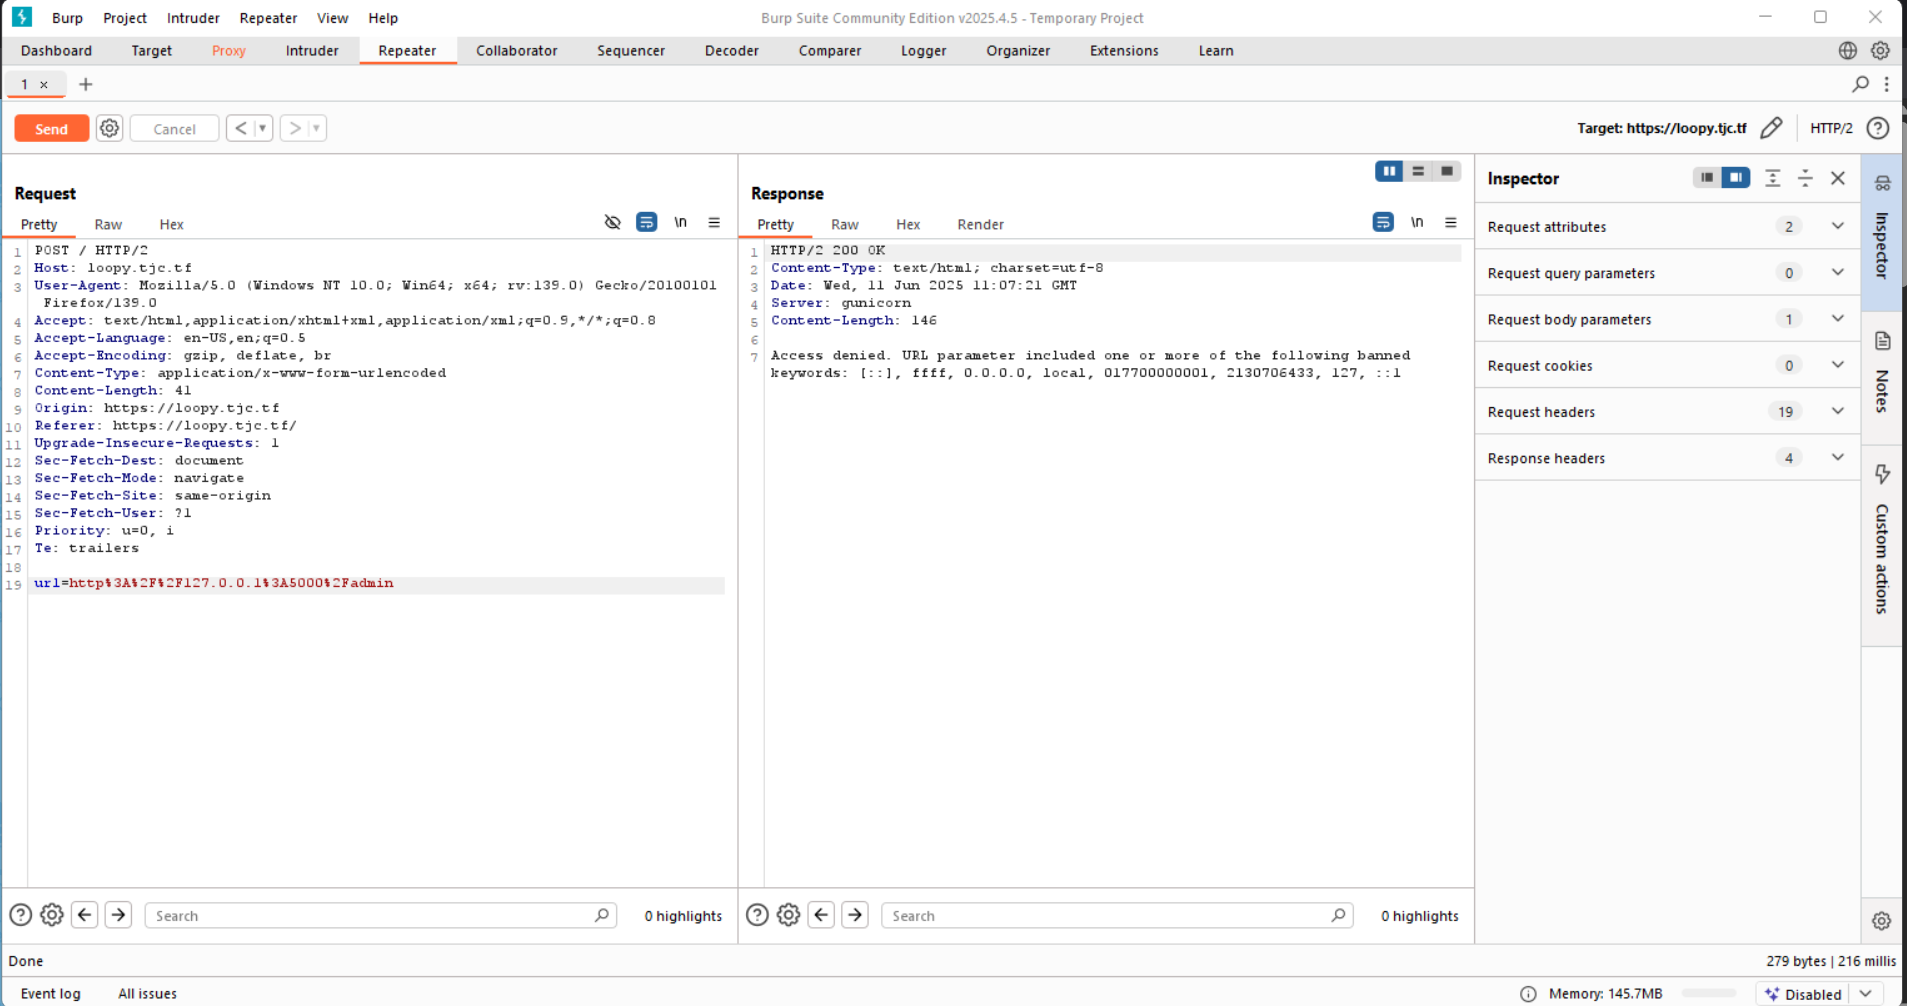Close the Inspector panel

point(1838,178)
